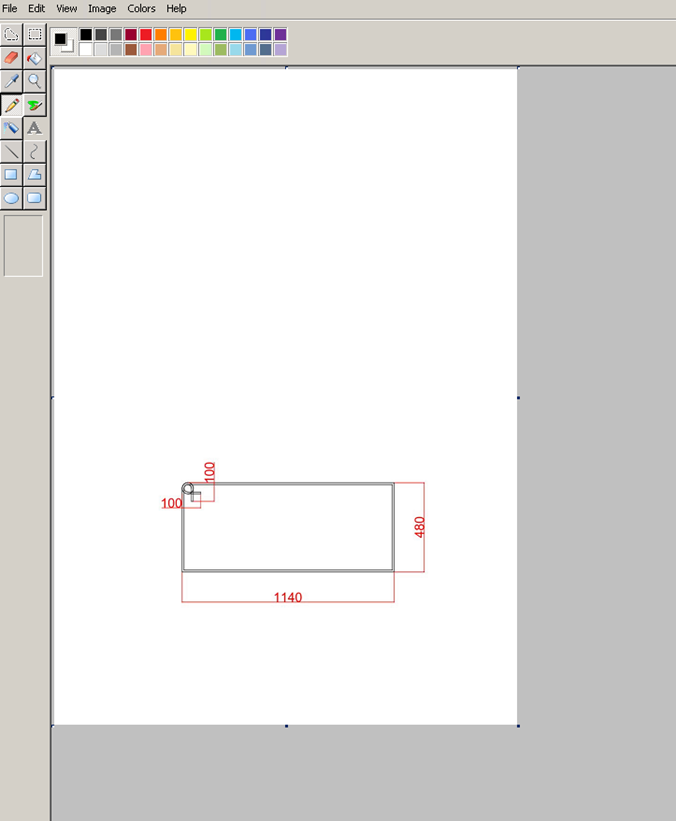Open the File menu
This screenshot has width=676, height=821.
pyautogui.click(x=9, y=8)
